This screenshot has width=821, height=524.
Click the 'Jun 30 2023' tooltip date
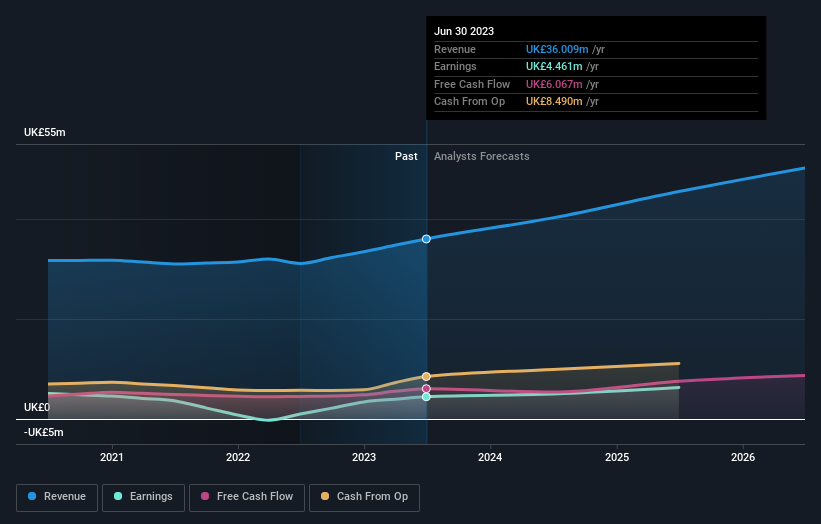(464, 31)
